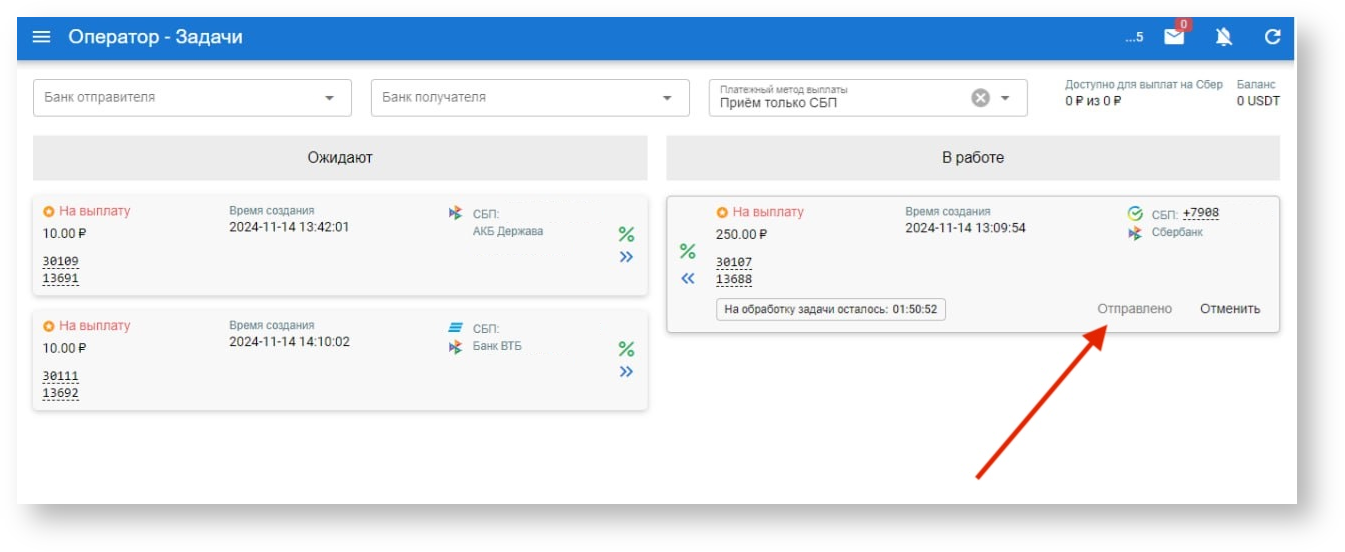The height and width of the screenshot is (552, 1345).
Task: Open the Банк получателя dropdown
Action: 530,98
